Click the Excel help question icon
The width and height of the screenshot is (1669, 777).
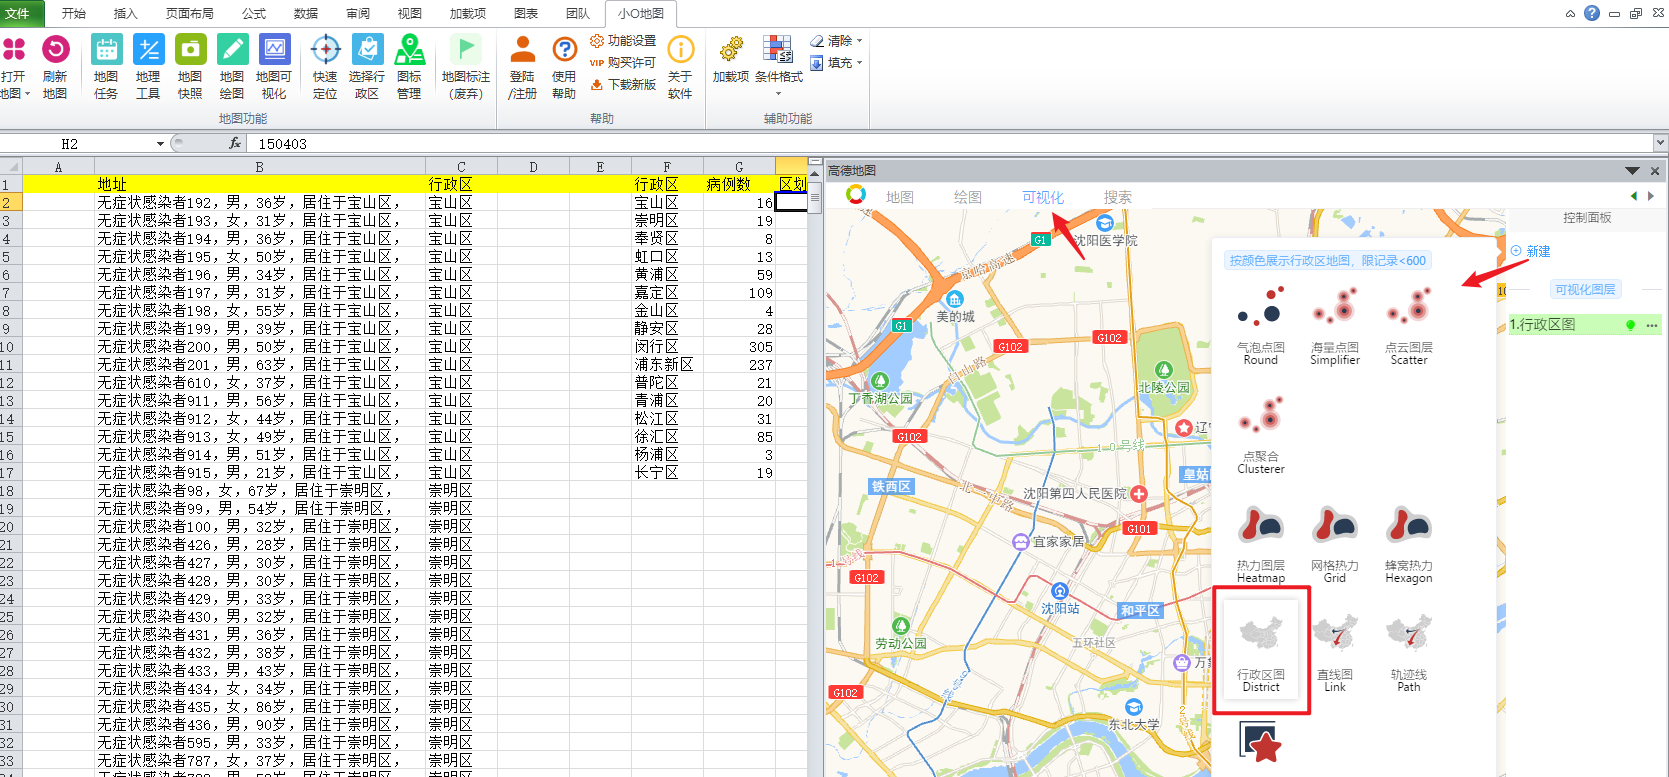point(1592,13)
